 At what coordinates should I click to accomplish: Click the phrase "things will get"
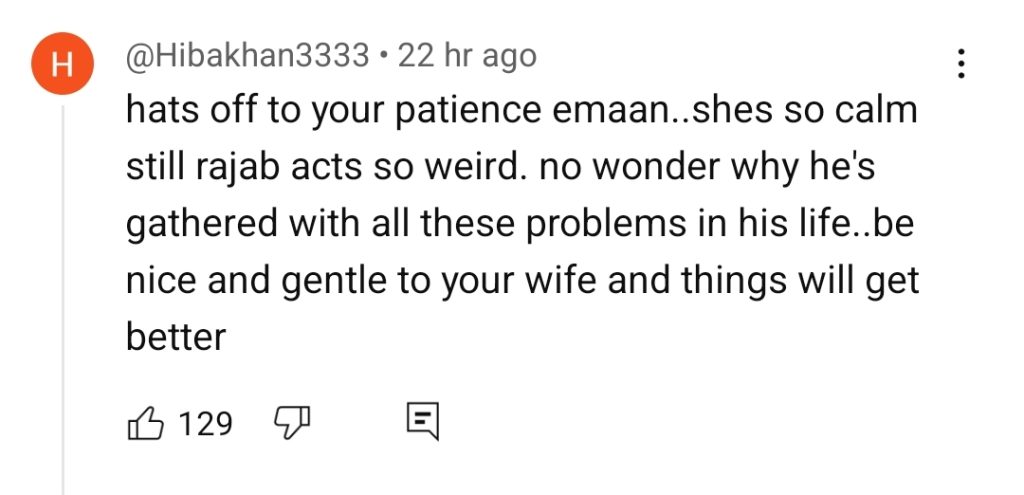coord(800,282)
